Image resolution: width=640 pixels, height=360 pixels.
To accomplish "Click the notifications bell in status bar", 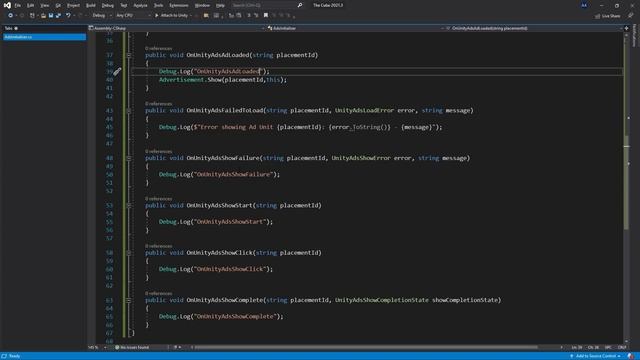I will pyautogui.click(x=631, y=356).
